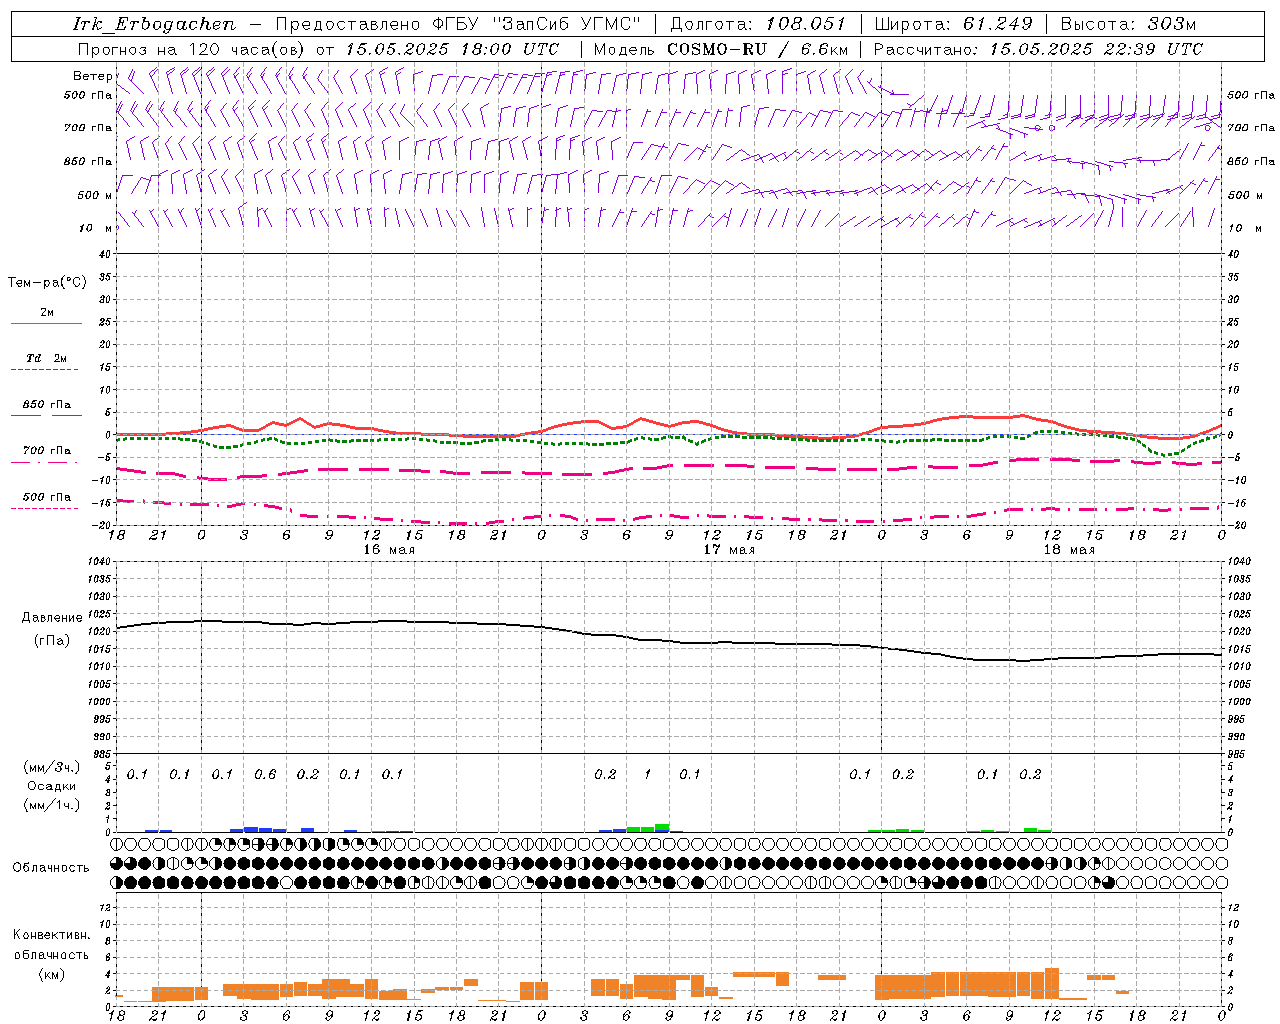This screenshot has width=1280, height=1024.
Task: Click the Давление panel label
Action: click(52, 618)
